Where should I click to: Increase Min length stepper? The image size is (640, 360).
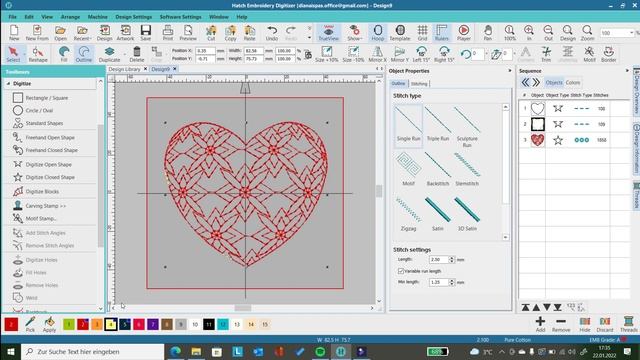(x=451, y=280)
